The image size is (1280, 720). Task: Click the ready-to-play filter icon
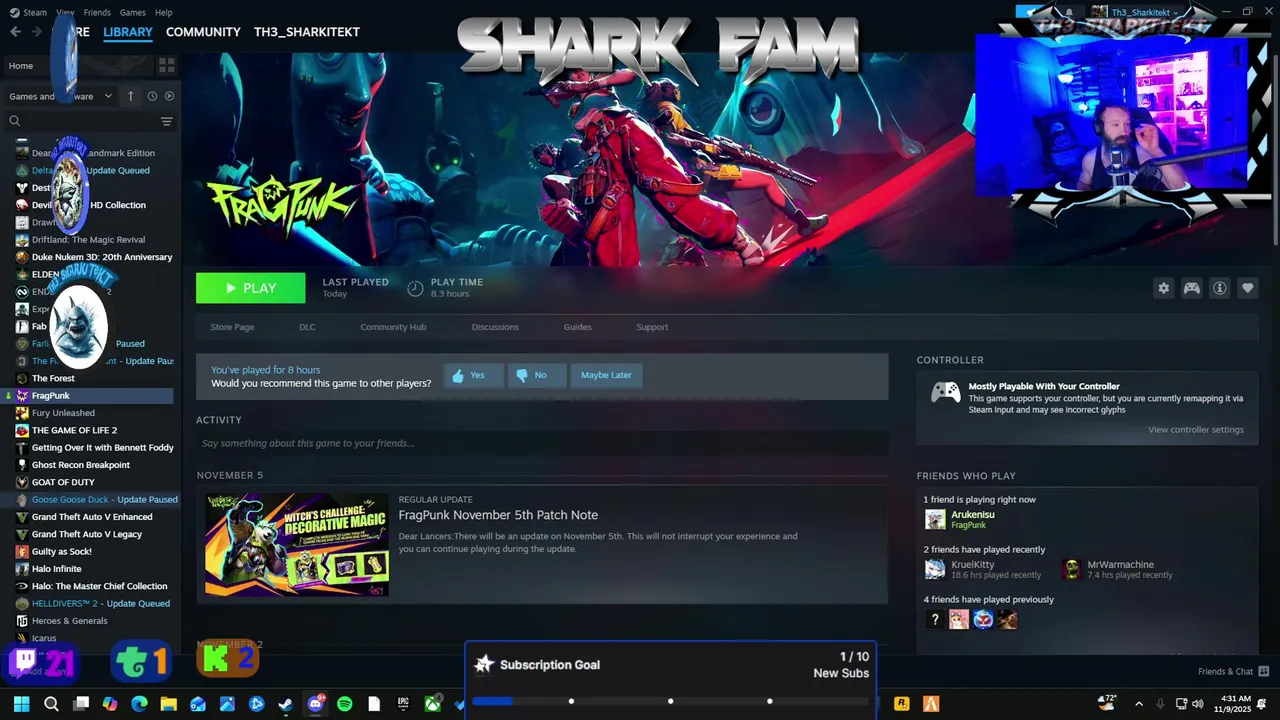[169, 96]
